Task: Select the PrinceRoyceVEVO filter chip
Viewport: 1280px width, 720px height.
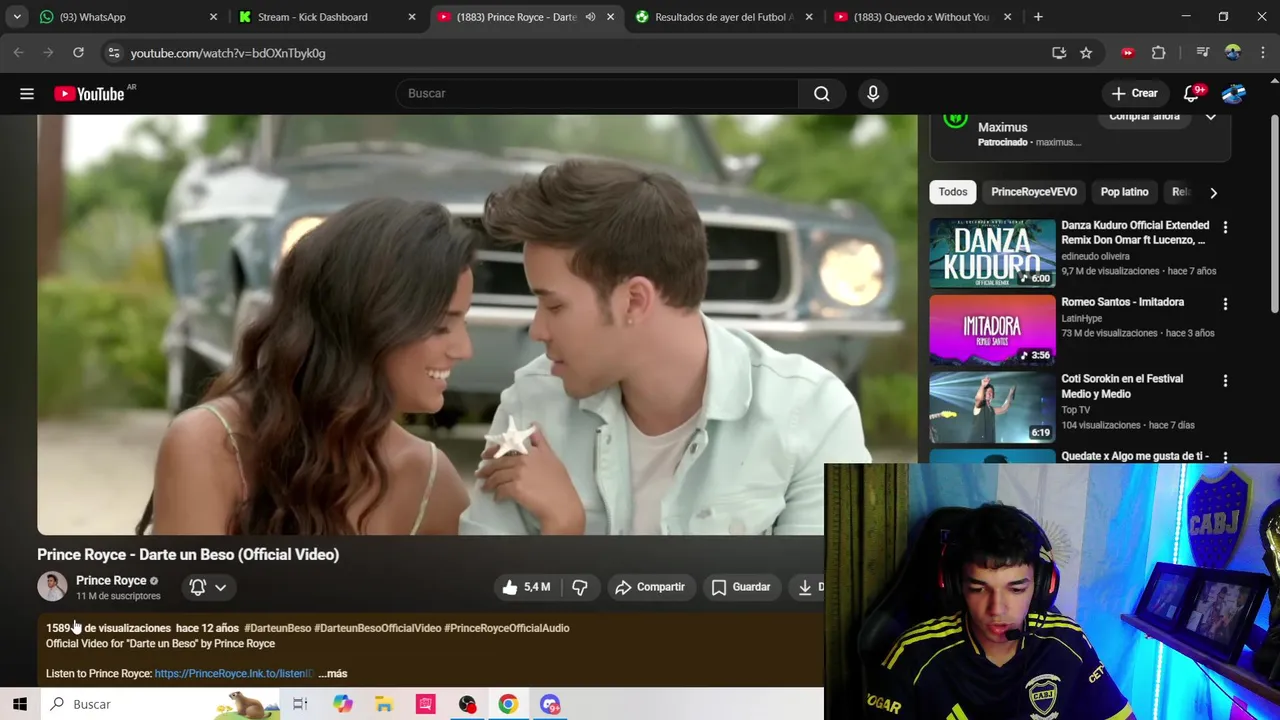Action: click(1034, 192)
